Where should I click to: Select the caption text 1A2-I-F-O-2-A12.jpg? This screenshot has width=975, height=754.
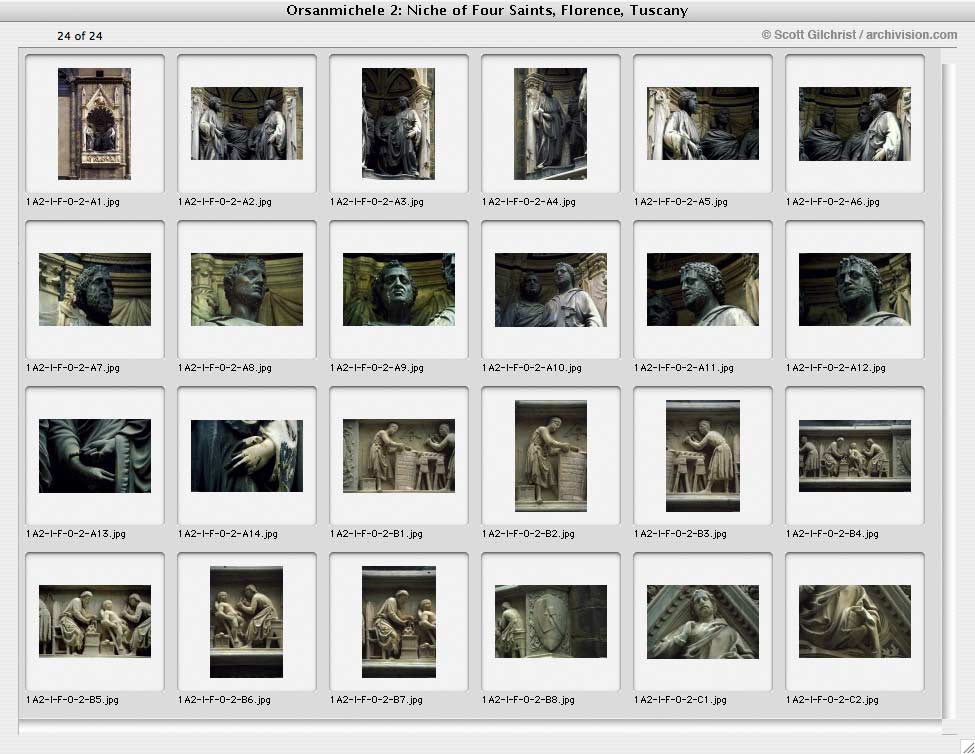coord(836,367)
